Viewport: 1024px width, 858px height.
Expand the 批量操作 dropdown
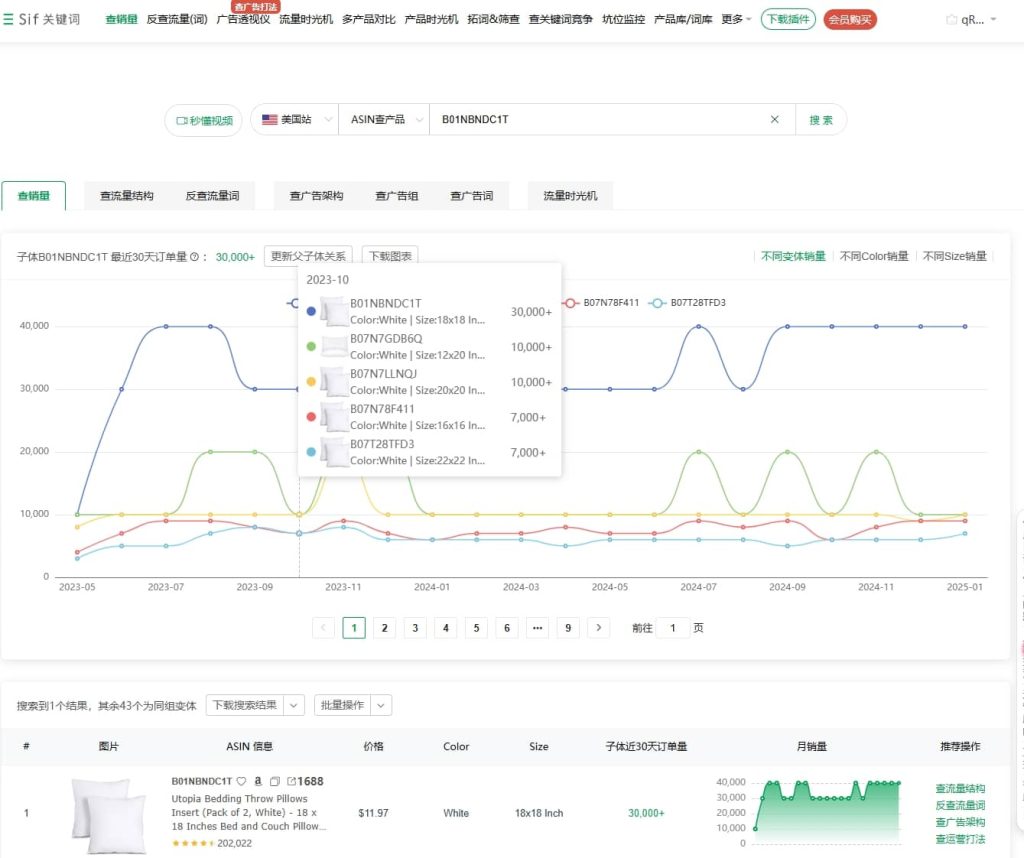(x=352, y=705)
